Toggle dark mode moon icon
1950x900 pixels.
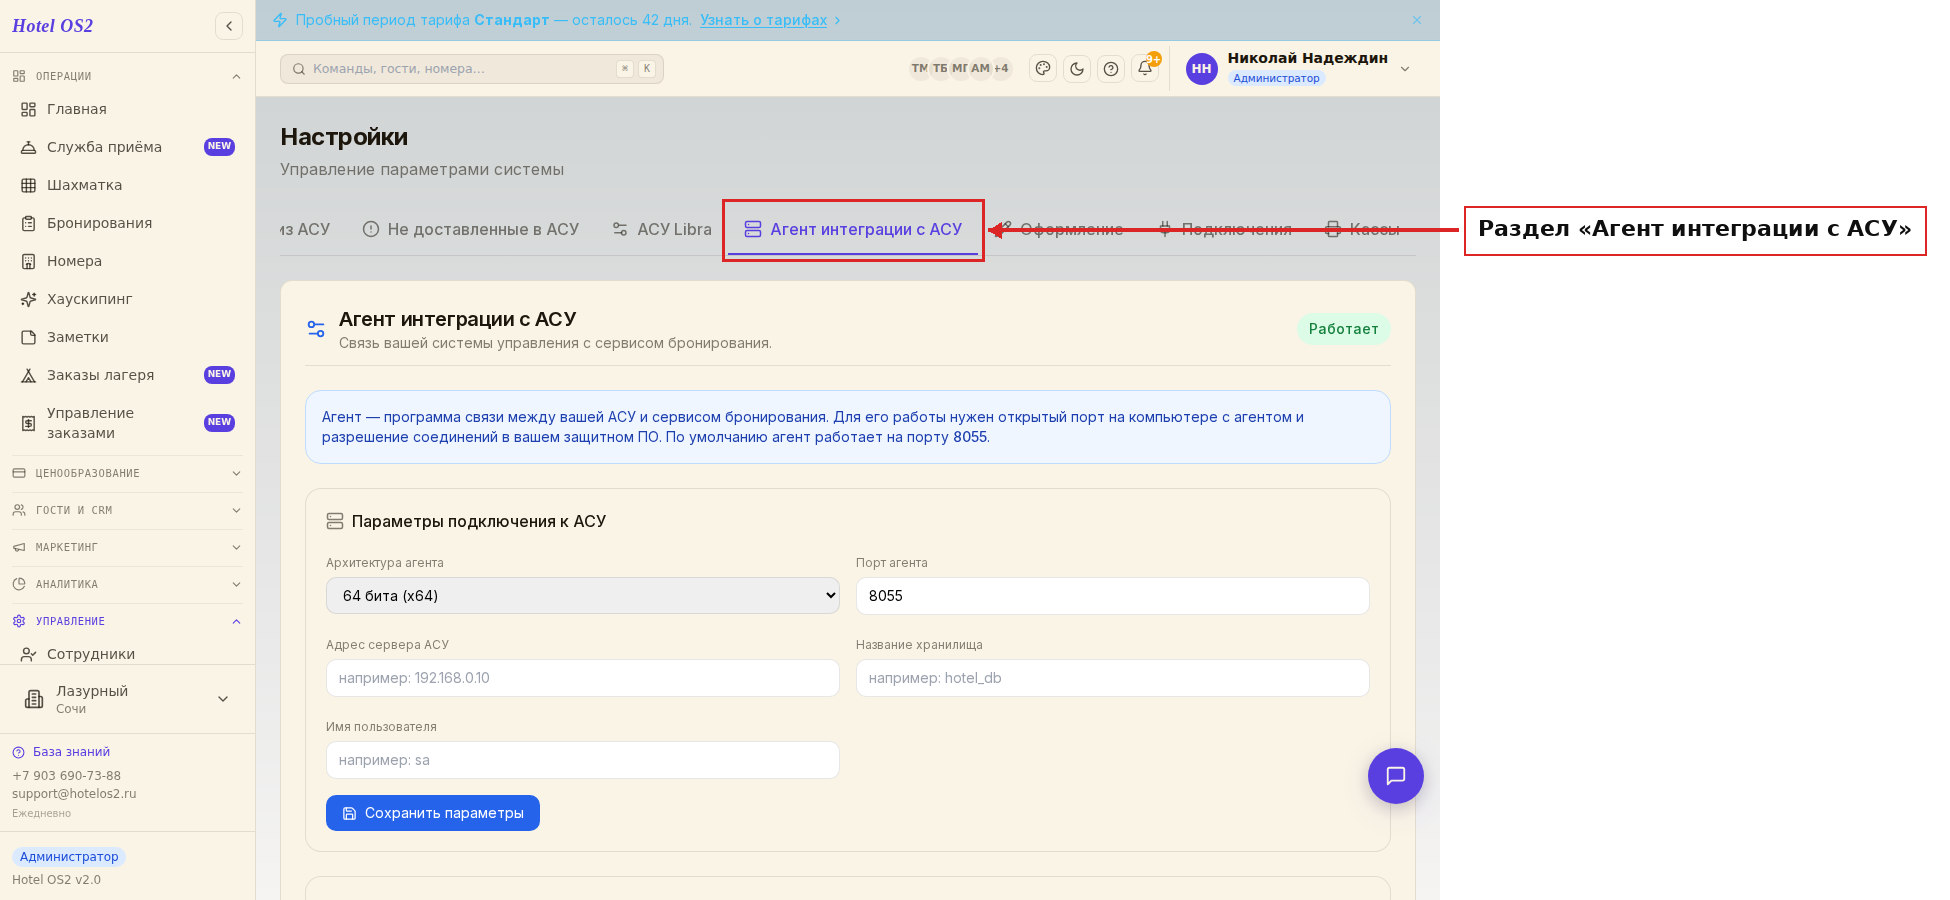pyautogui.click(x=1077, y=68)
